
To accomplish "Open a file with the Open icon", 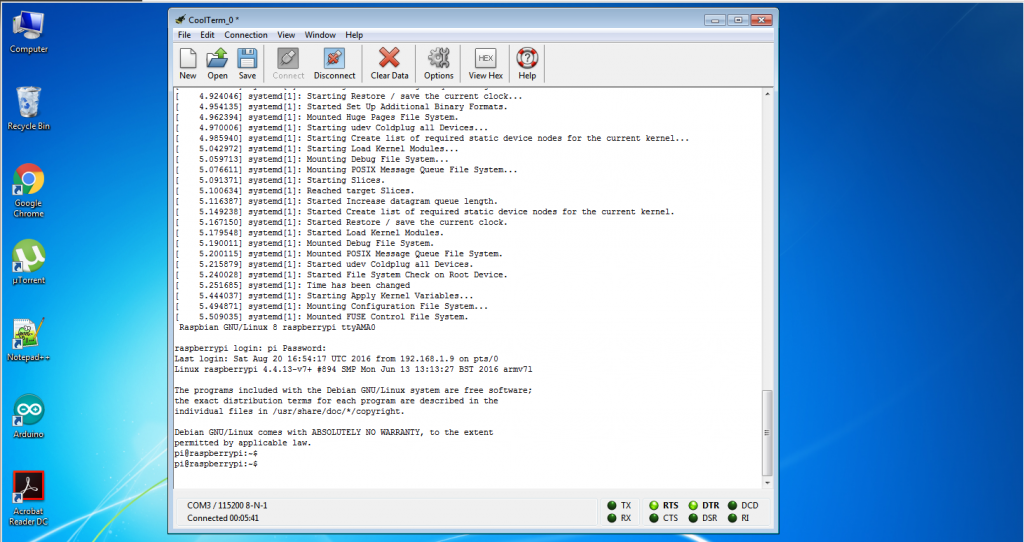I will (217, 62).
